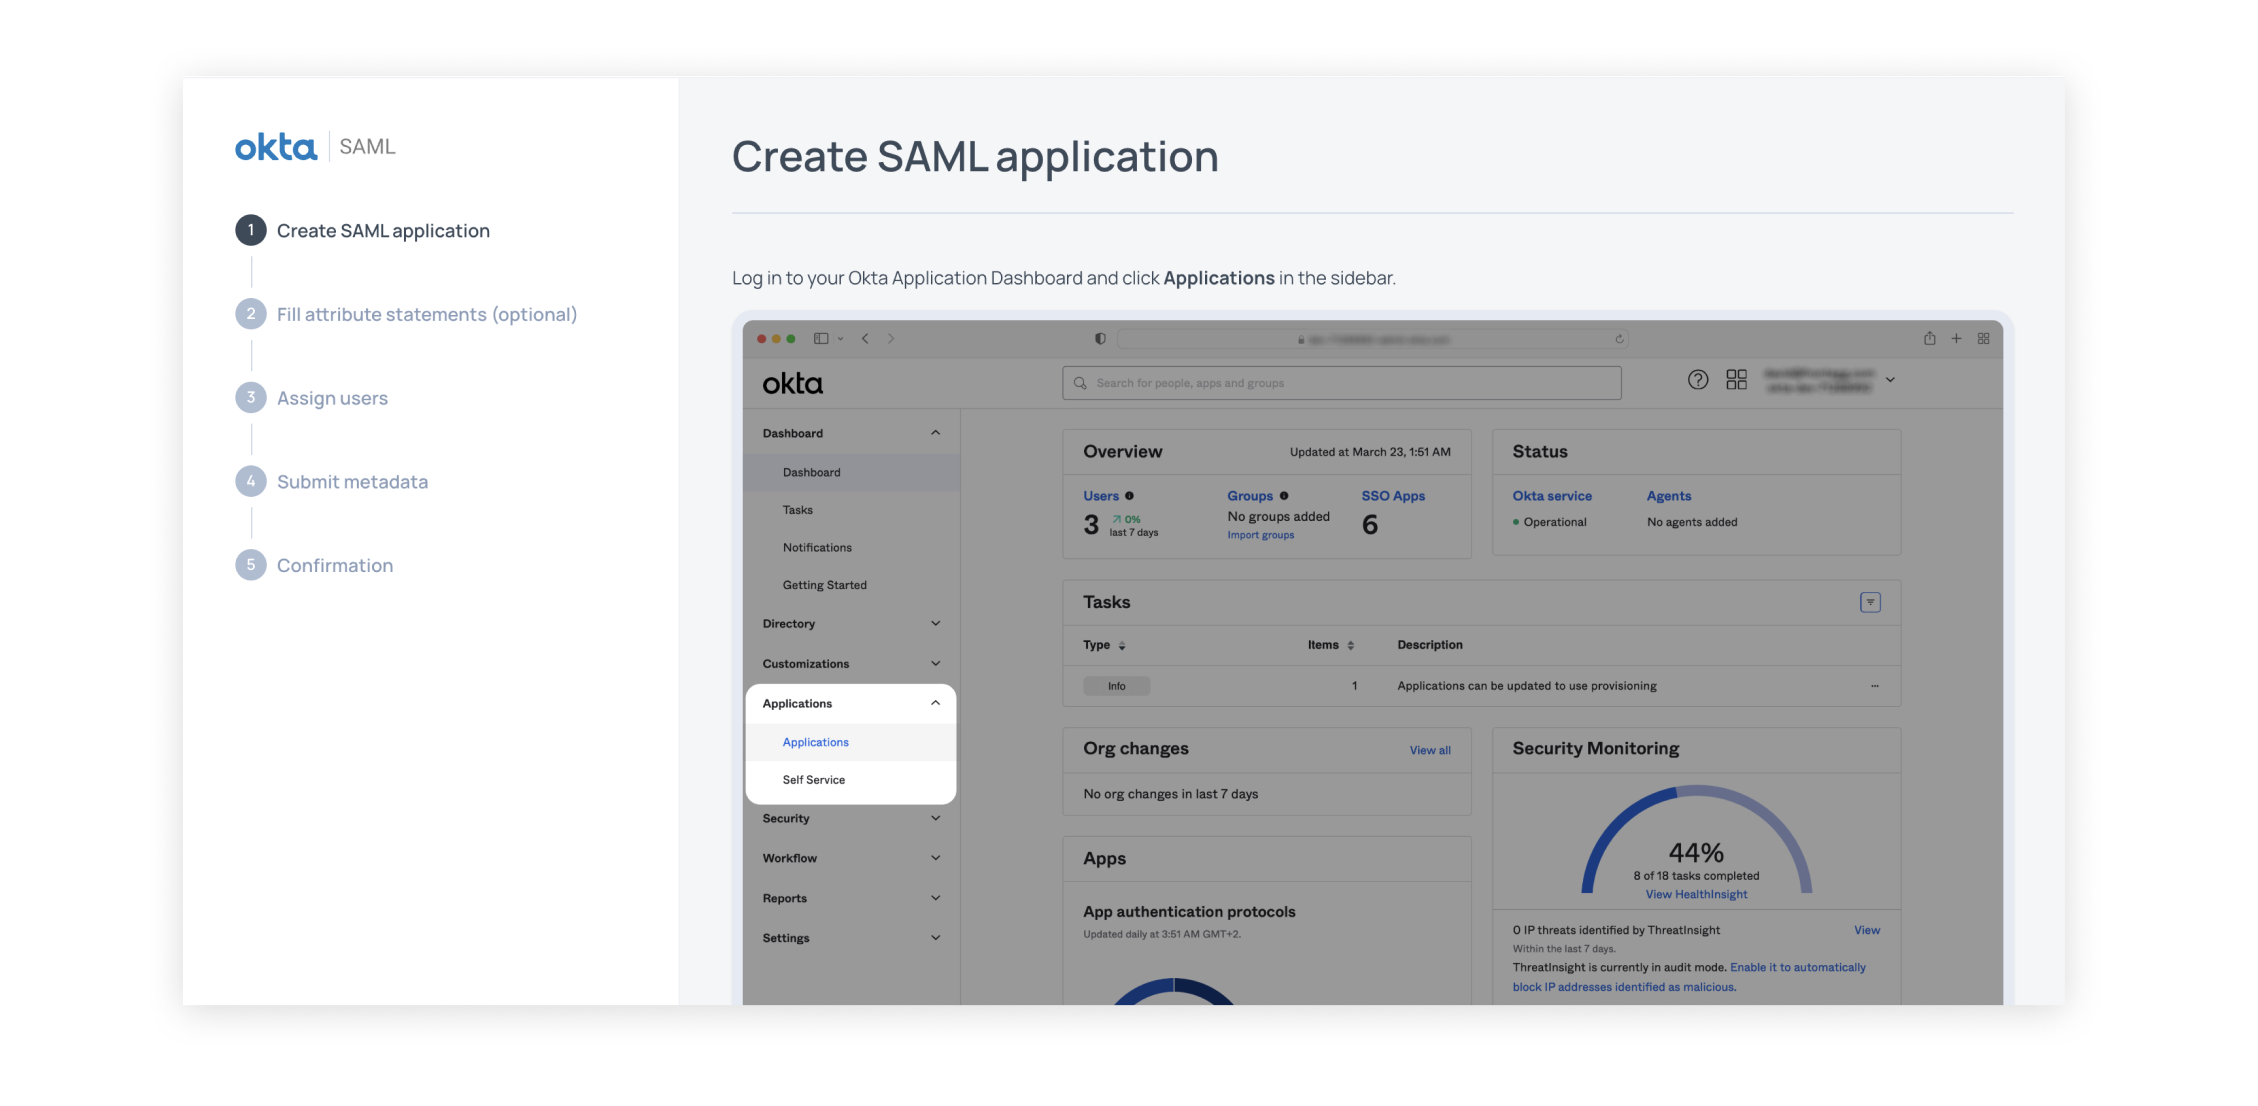The image size is (2258, 1106).
Task: Expand the Directory sidebar section
Action: (935, 624)
